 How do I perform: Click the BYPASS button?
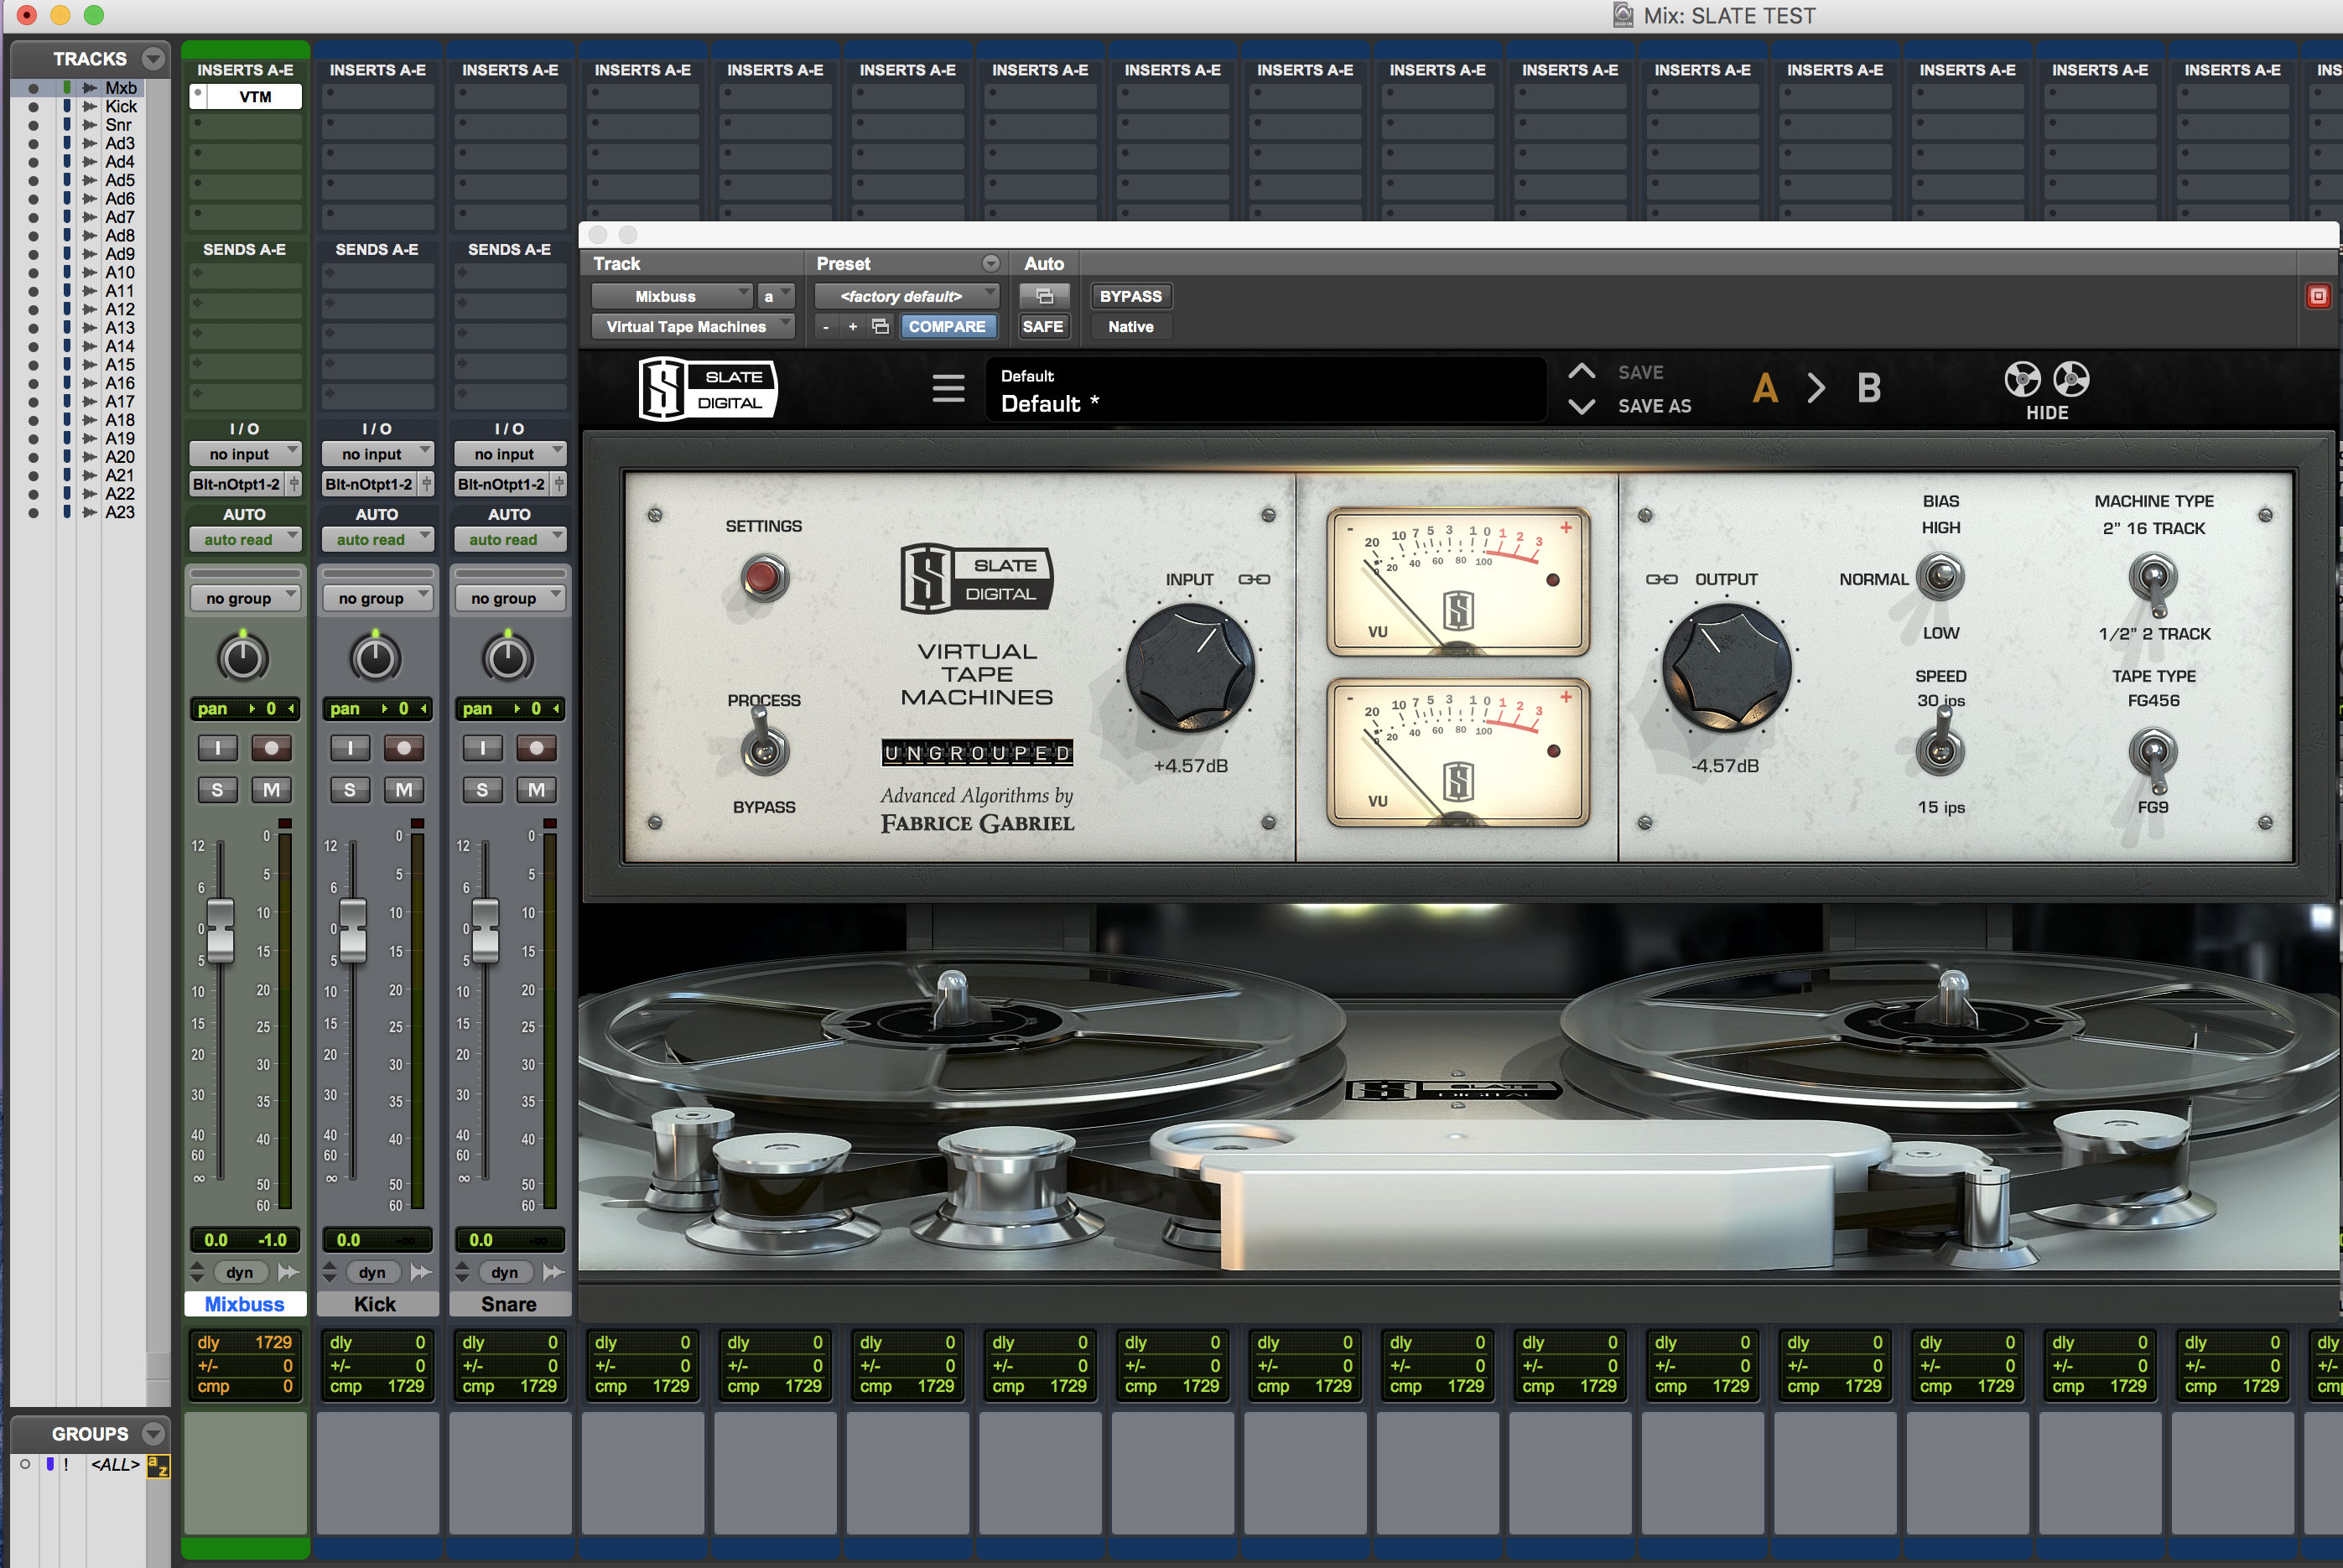1130,296
